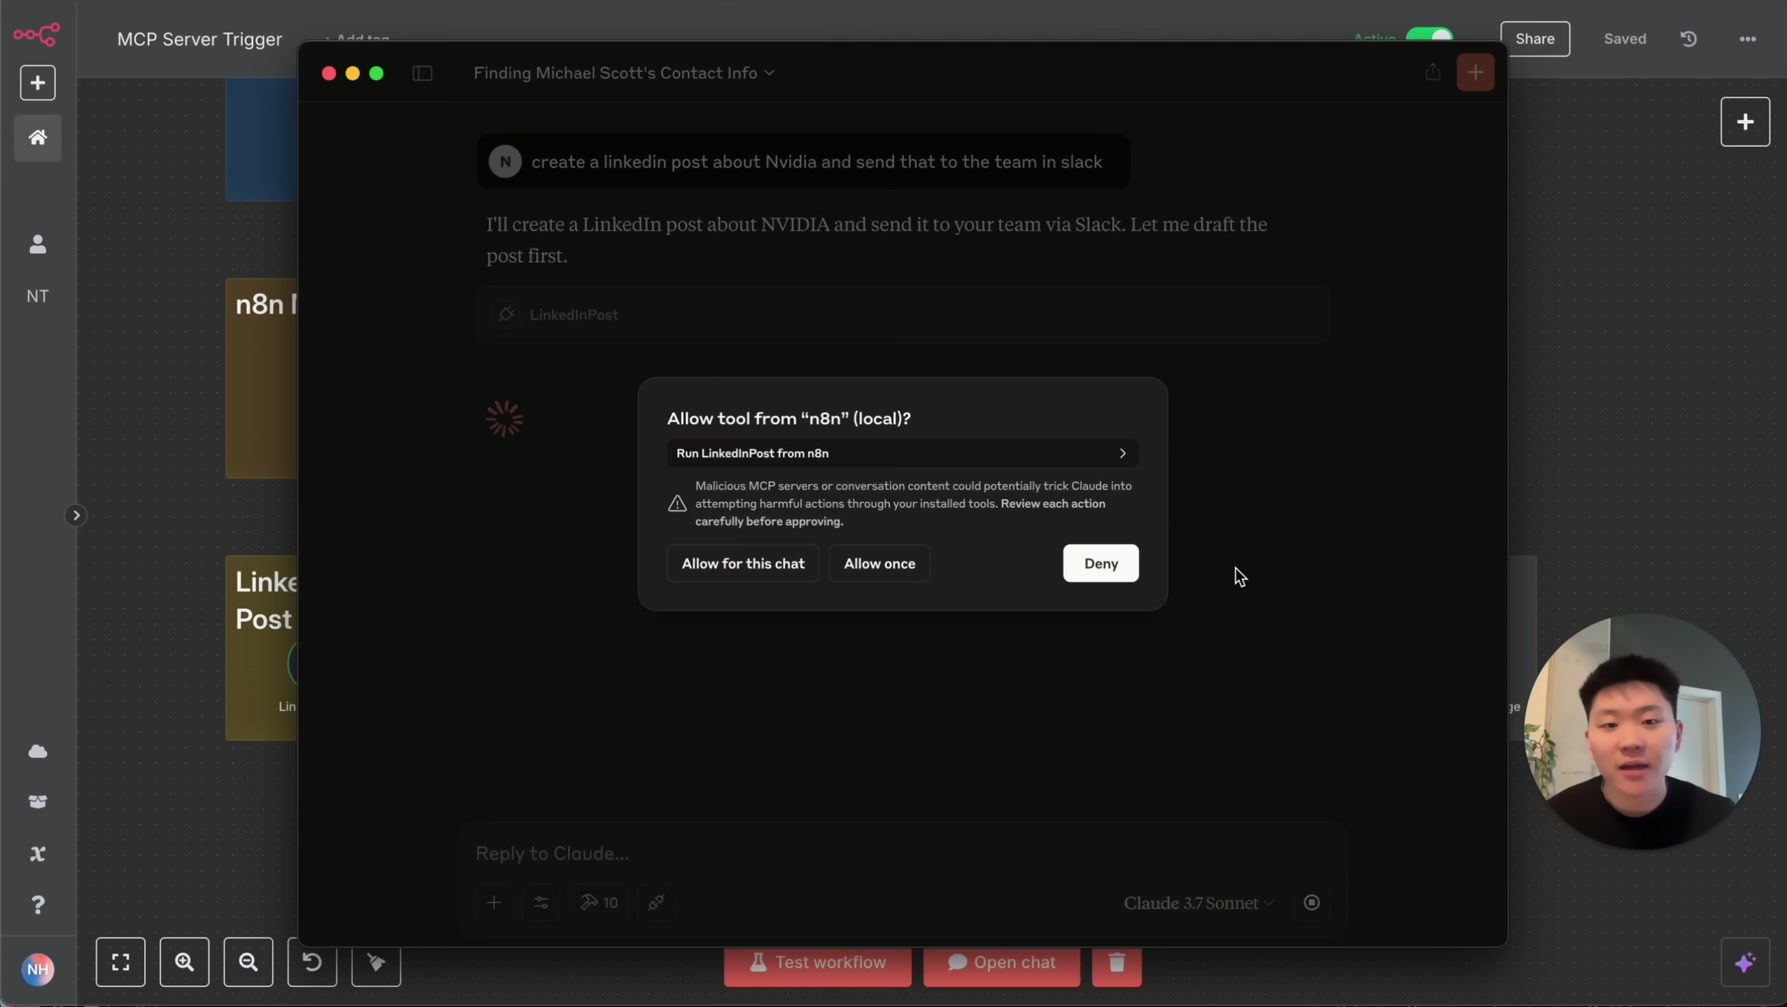Open the n8n home overview icon
This screenshot has height=1007, width=1787.
pyautogui.click(x=38, y=137)
